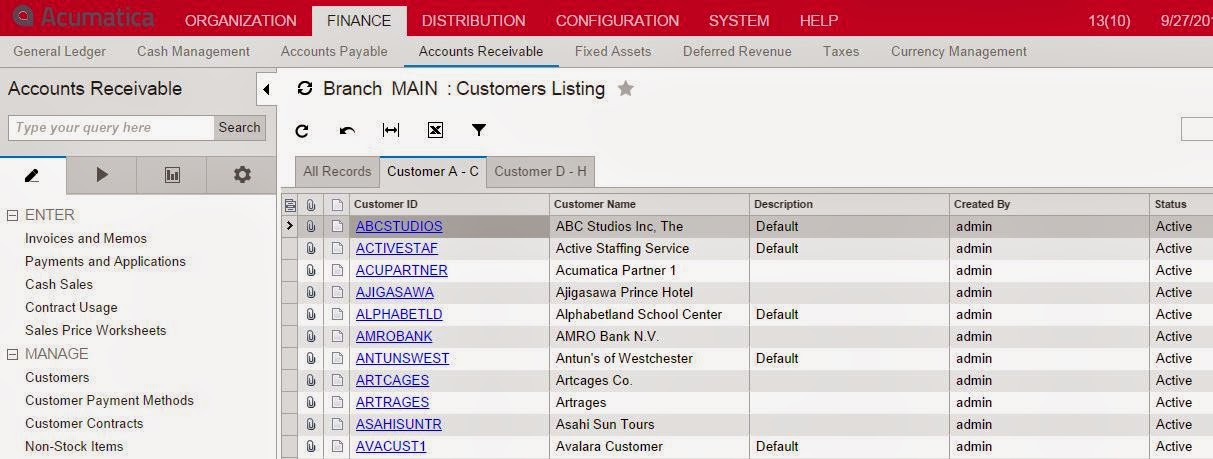
Task: Open attachments for ABCSTUDIOS row
Action: (x=311, y=226)
